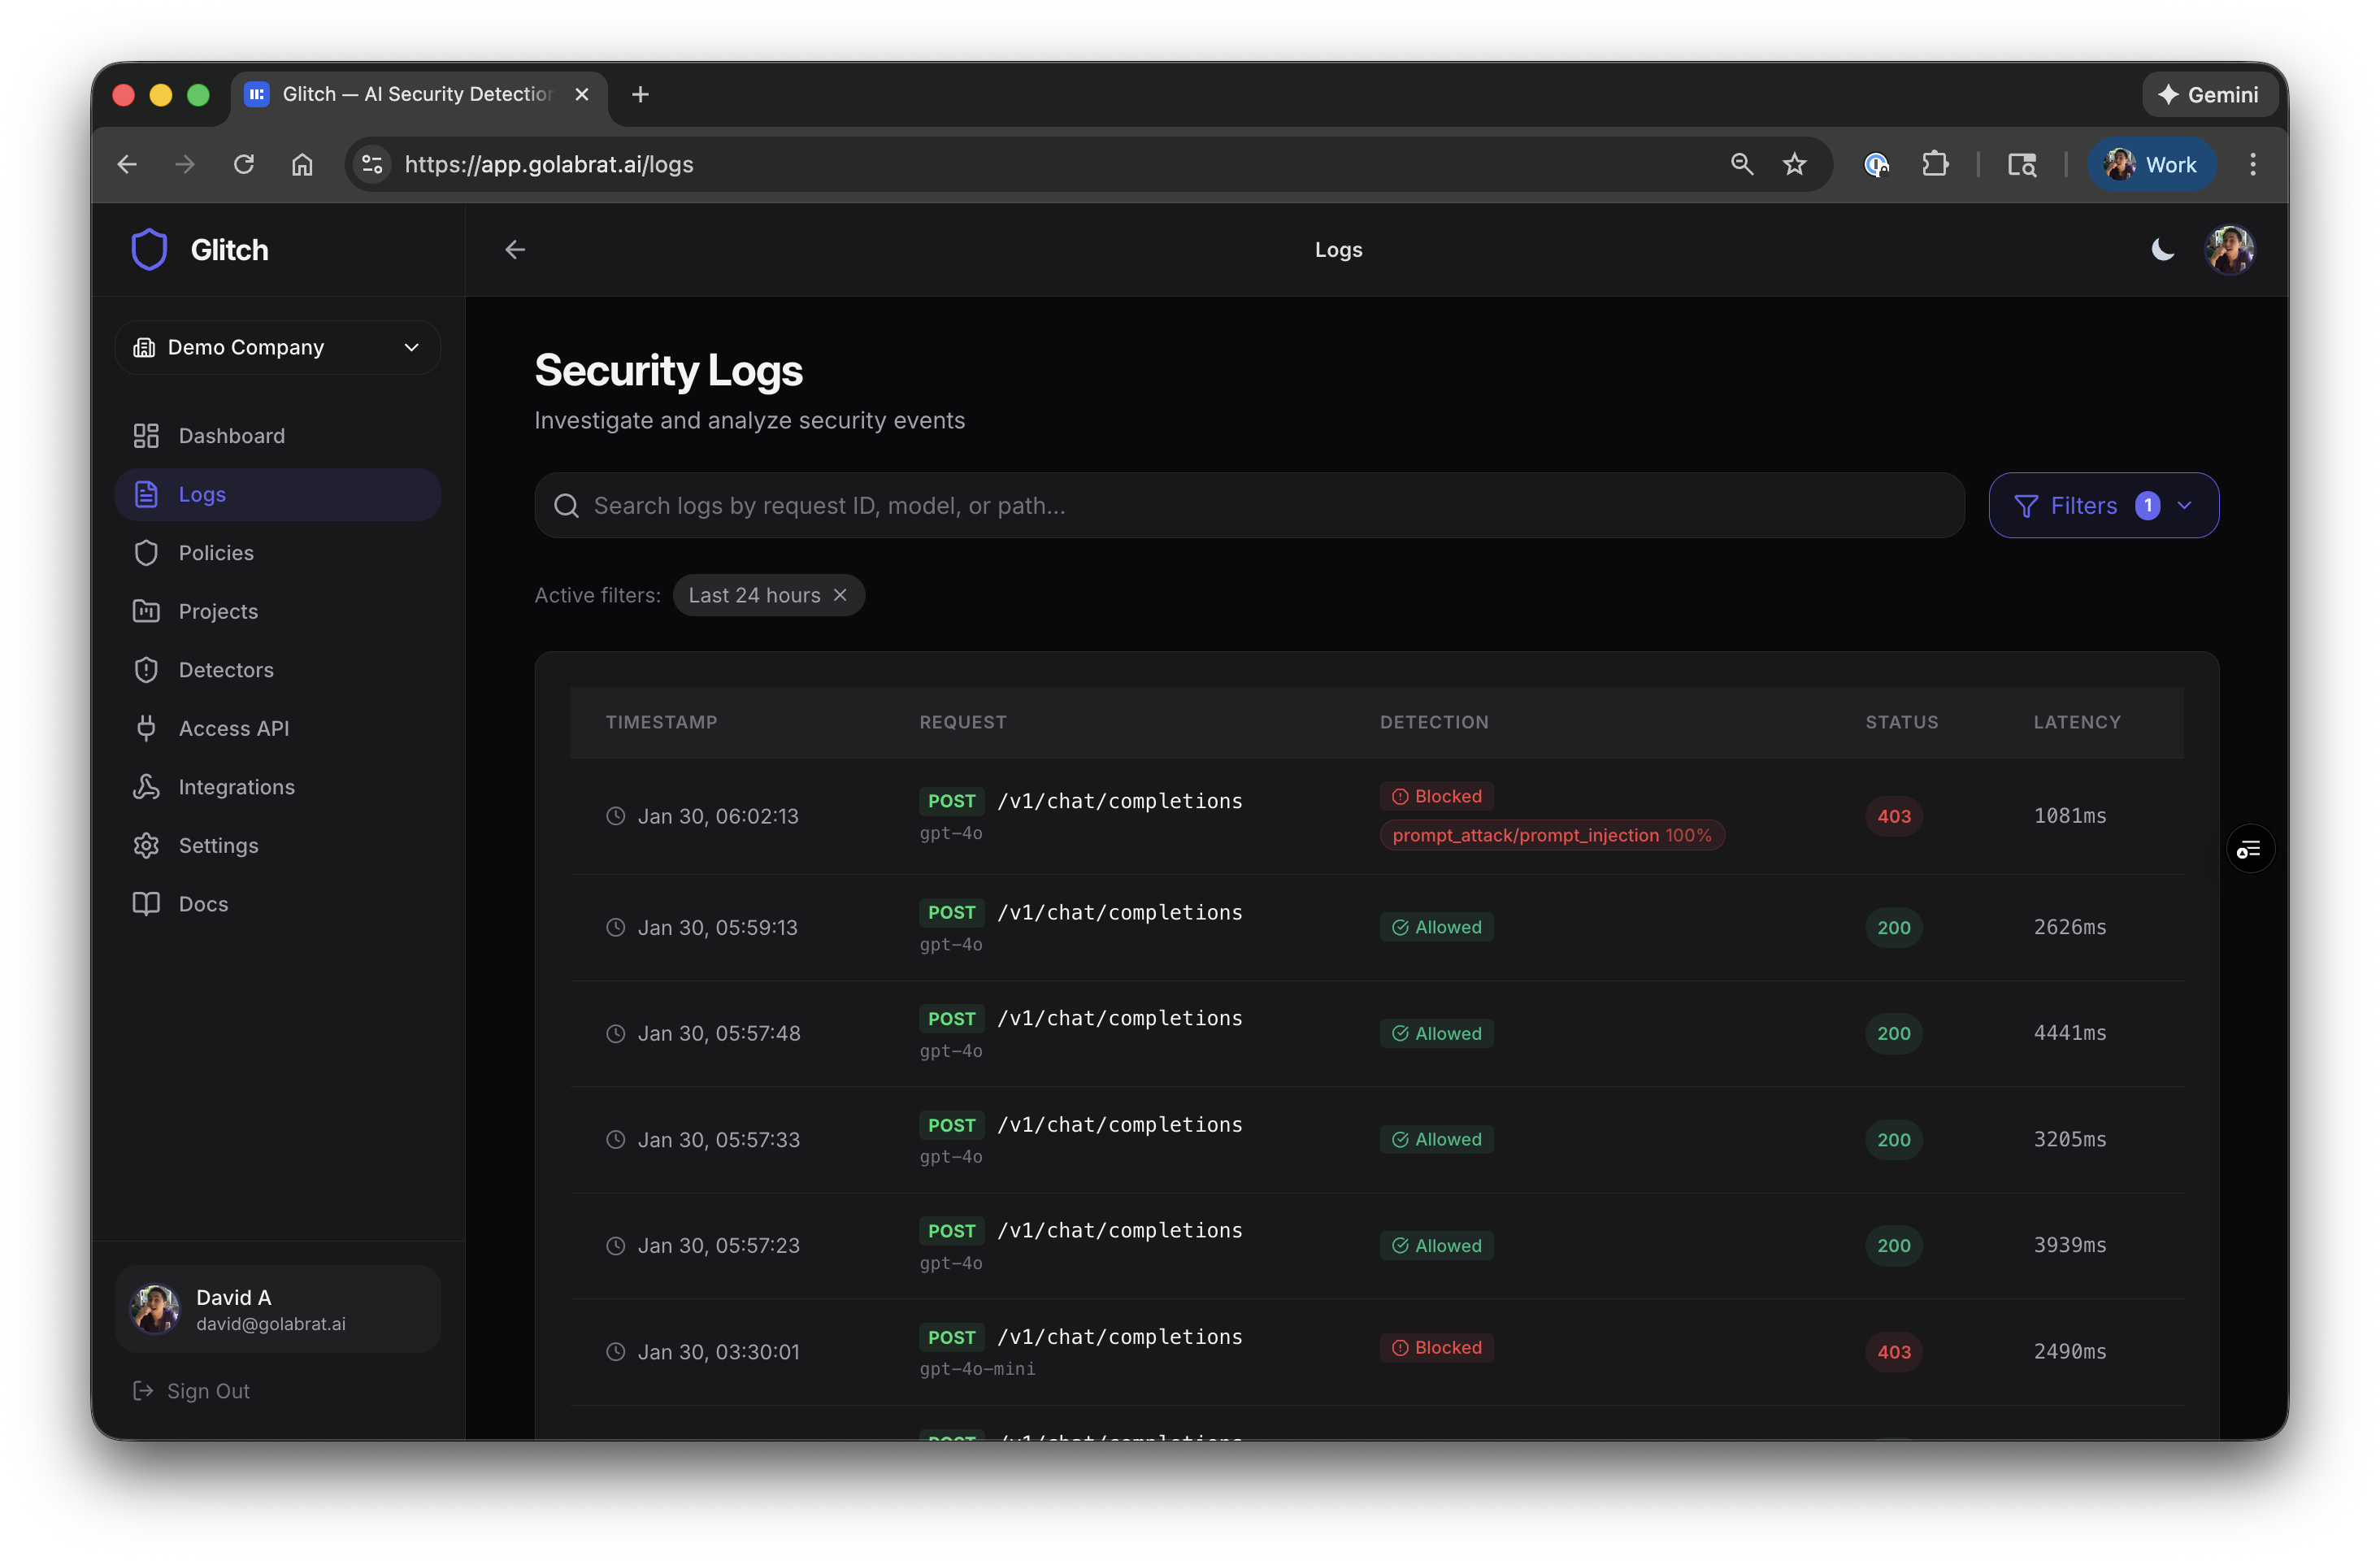The height and width of the screenshot is (1561, 2380).
Task: Click the back arrow beside Logs
Action: point(514,249)
